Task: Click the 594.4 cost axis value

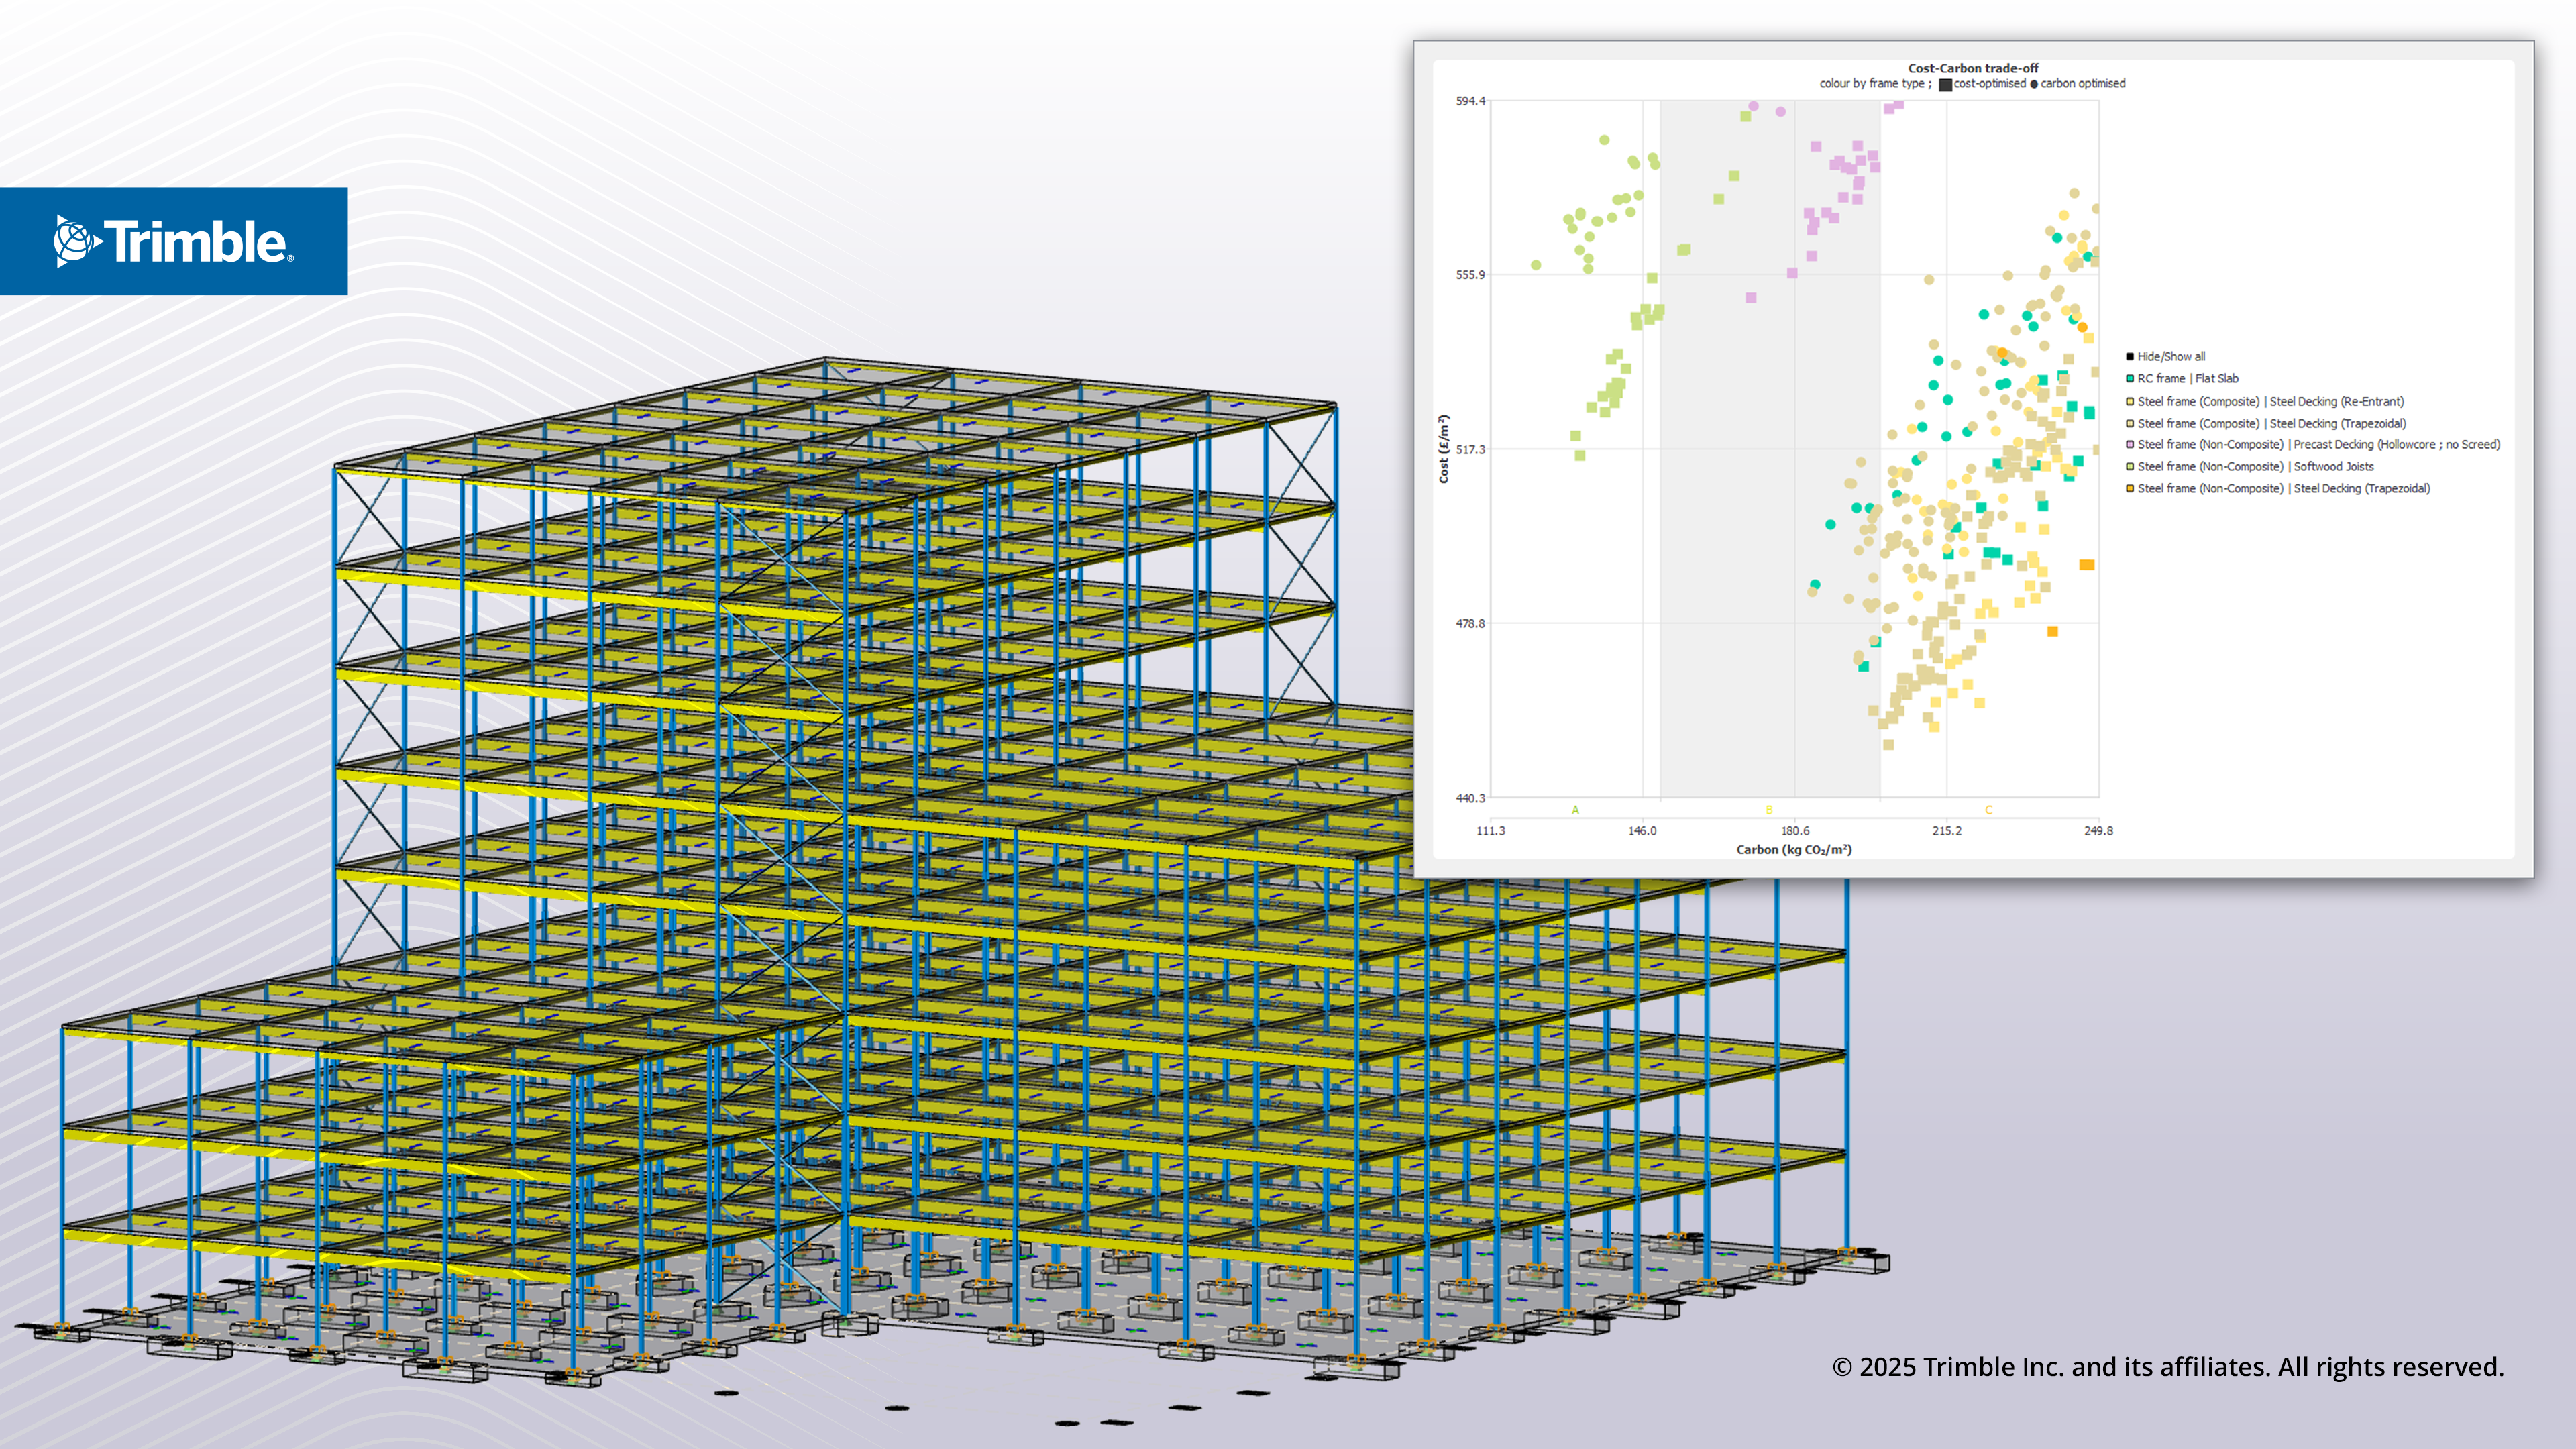Action: (x=1470, y=101)
